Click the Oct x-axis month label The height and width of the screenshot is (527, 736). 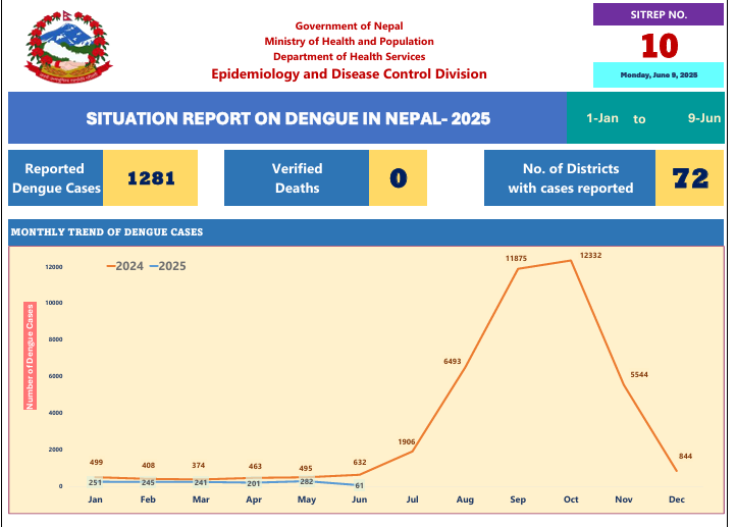click(x=571, y=500)
